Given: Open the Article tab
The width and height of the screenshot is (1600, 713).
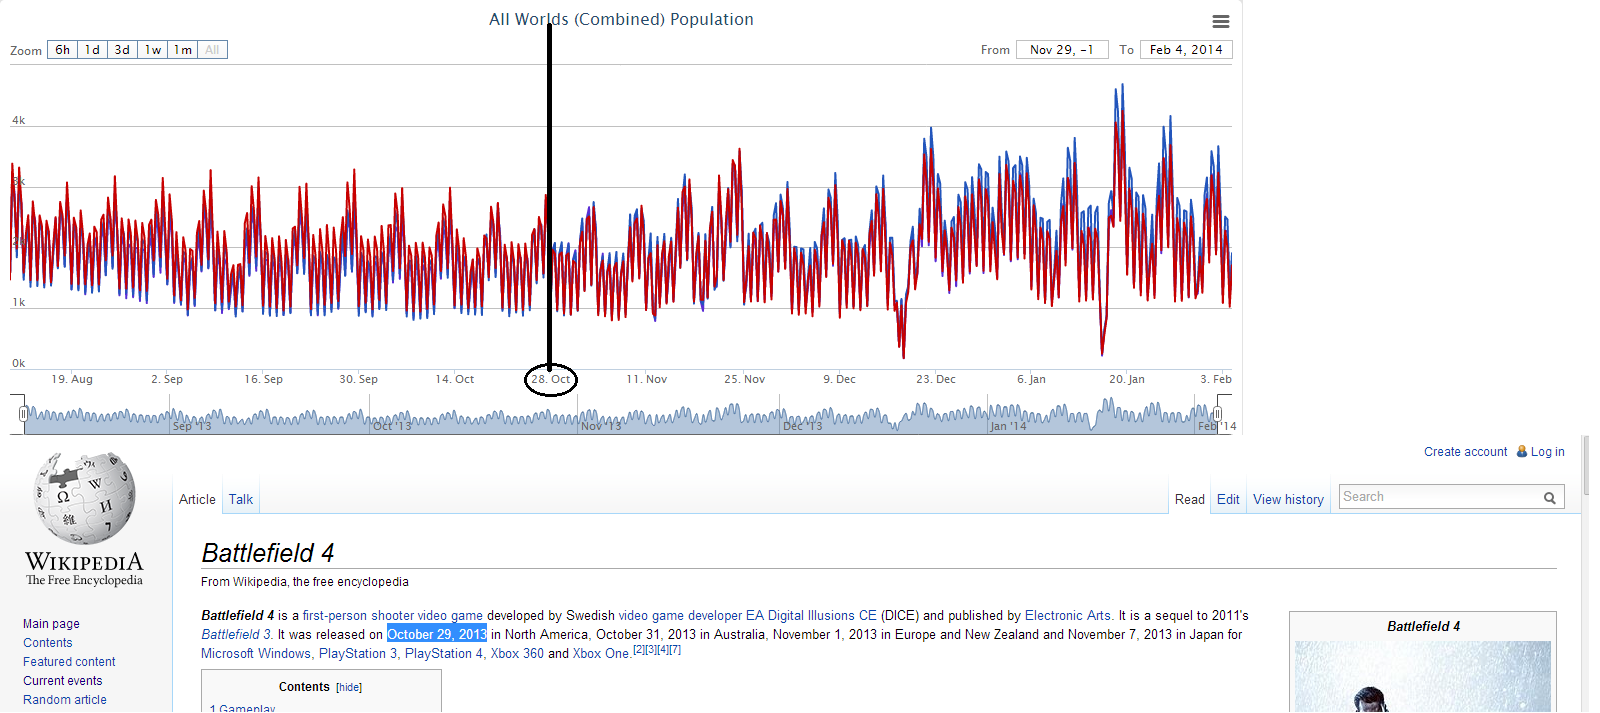Looking at the screenshot, I should [197, 499].
